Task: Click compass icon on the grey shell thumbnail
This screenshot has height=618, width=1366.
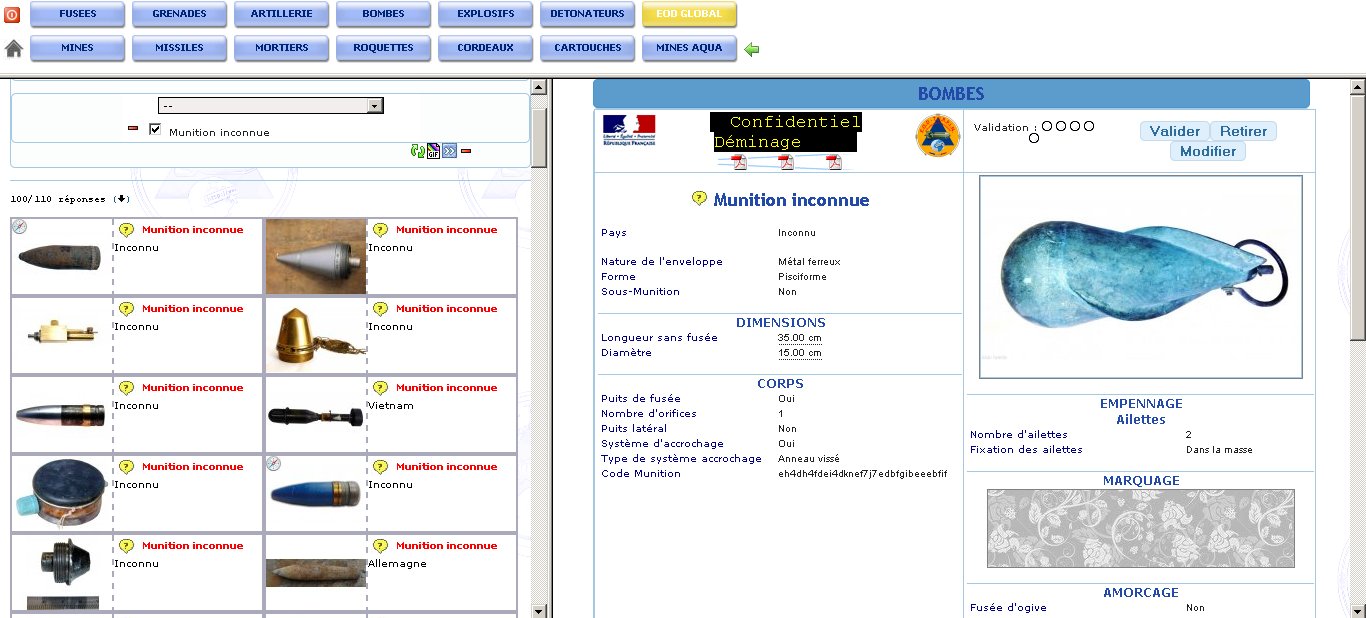Action: [x=20, y=227]
